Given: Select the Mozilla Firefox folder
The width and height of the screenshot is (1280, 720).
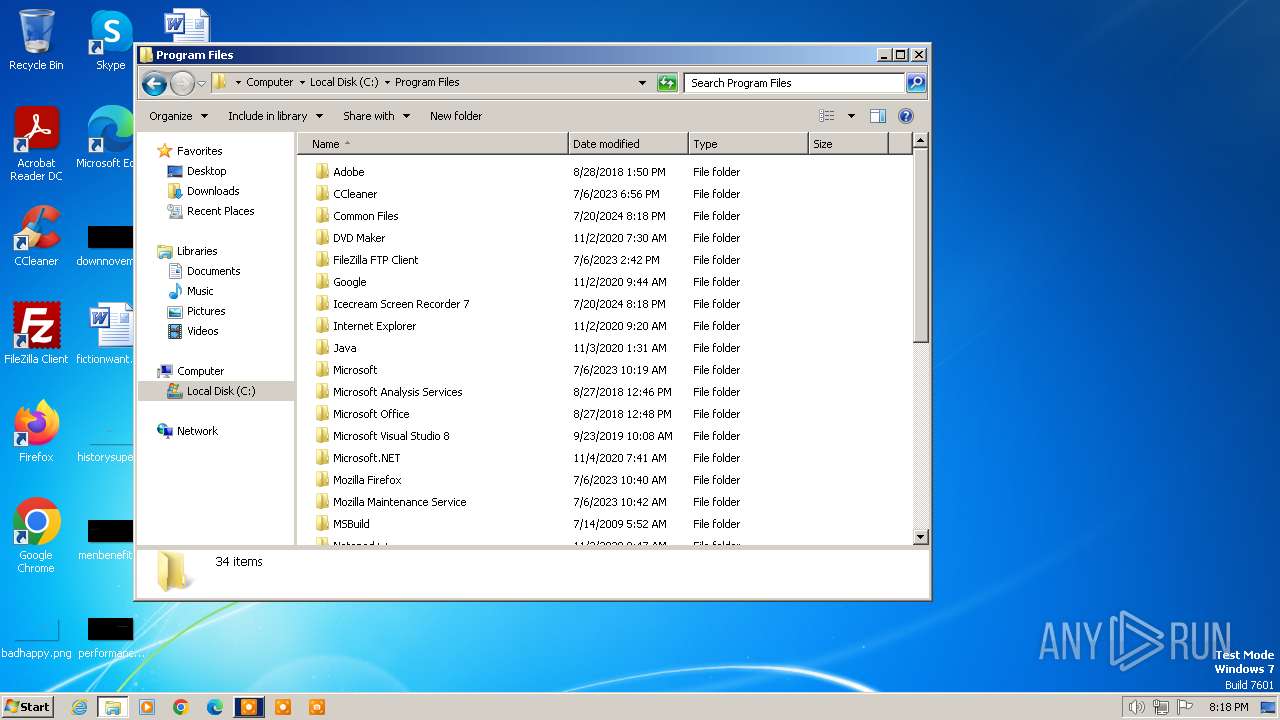Looking at the screenshot, I should [x=367, y=480].
